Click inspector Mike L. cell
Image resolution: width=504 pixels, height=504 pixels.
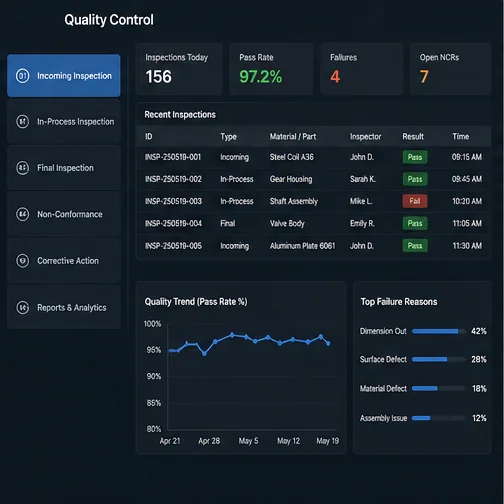coord(361,201)
